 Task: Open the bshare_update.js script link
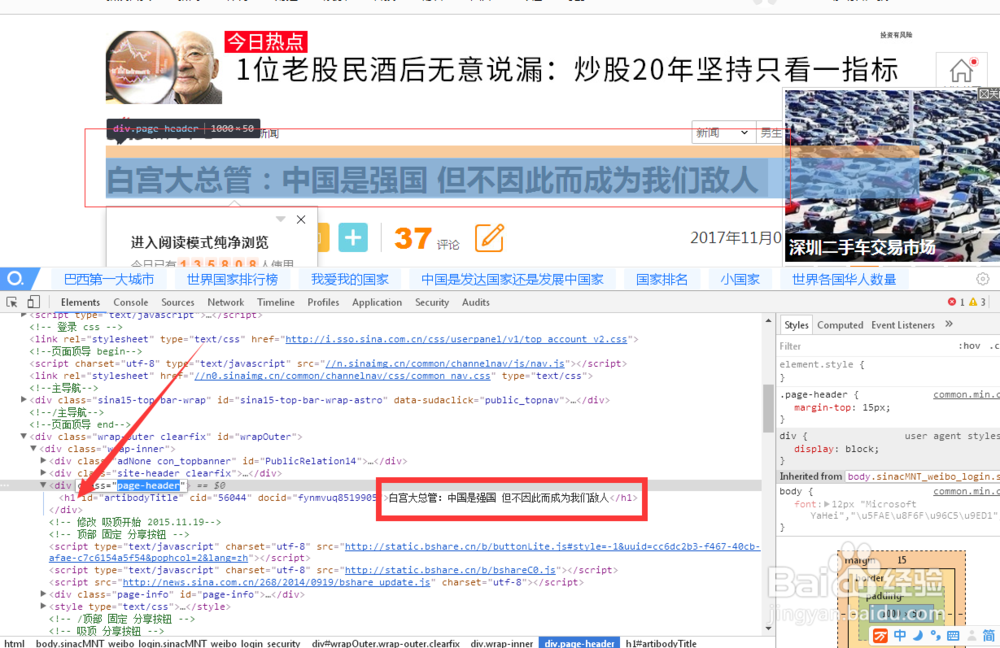[276, 582]
